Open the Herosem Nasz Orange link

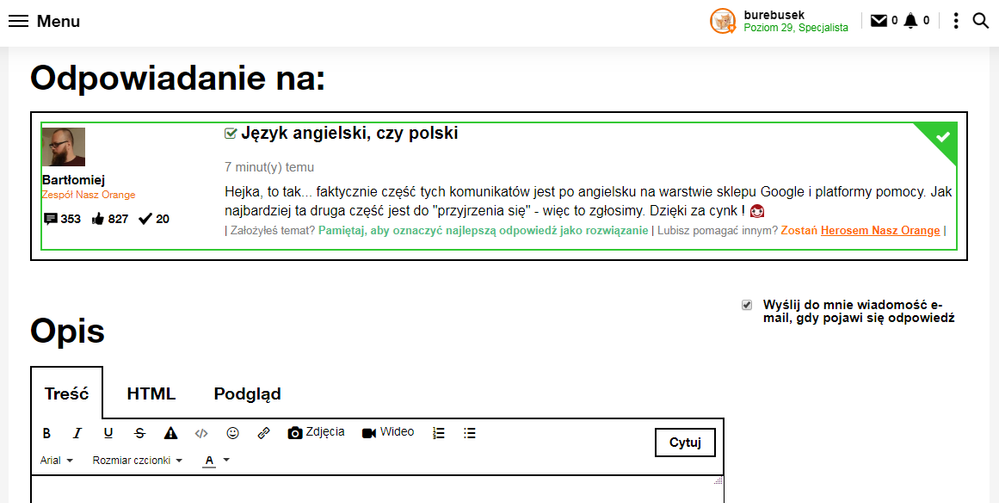tap(880, 231)
